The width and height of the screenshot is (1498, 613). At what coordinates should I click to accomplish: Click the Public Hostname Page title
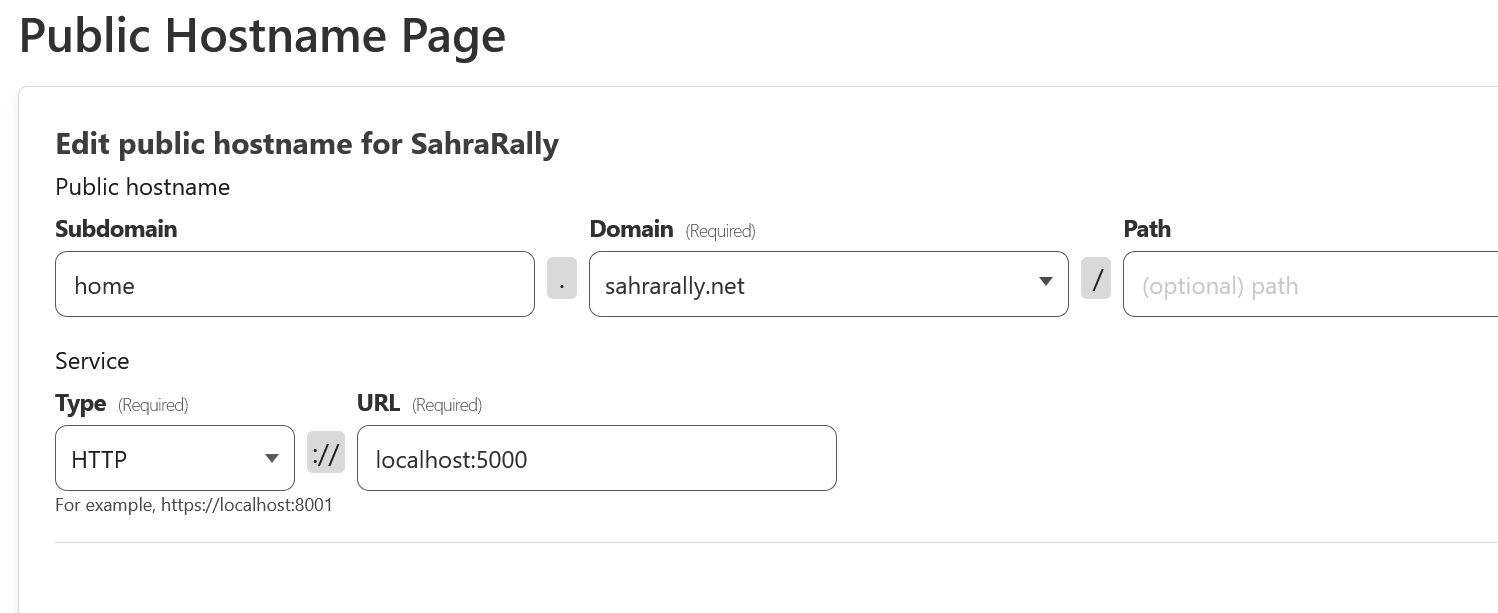pos(262,36)
